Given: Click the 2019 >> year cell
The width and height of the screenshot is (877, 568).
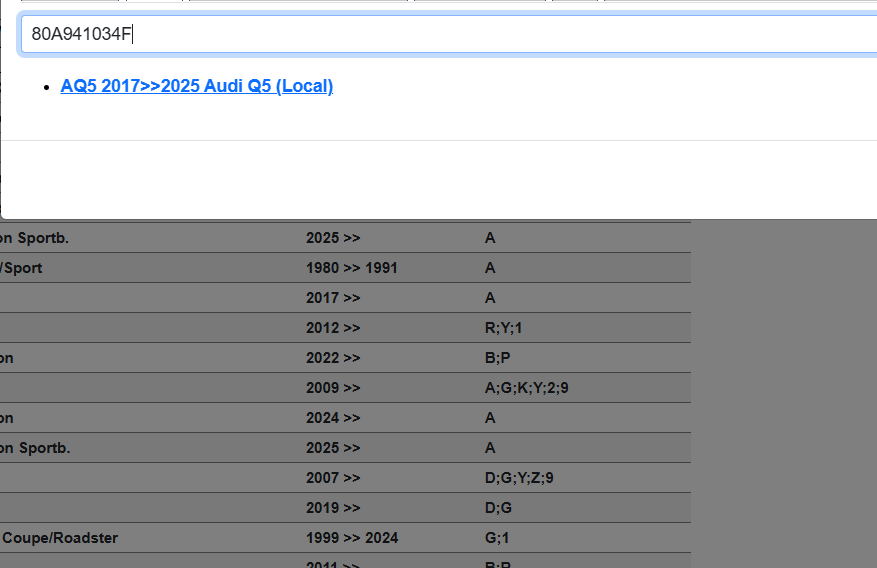Looking at the screenshot, I should click(x=333, y=508).
